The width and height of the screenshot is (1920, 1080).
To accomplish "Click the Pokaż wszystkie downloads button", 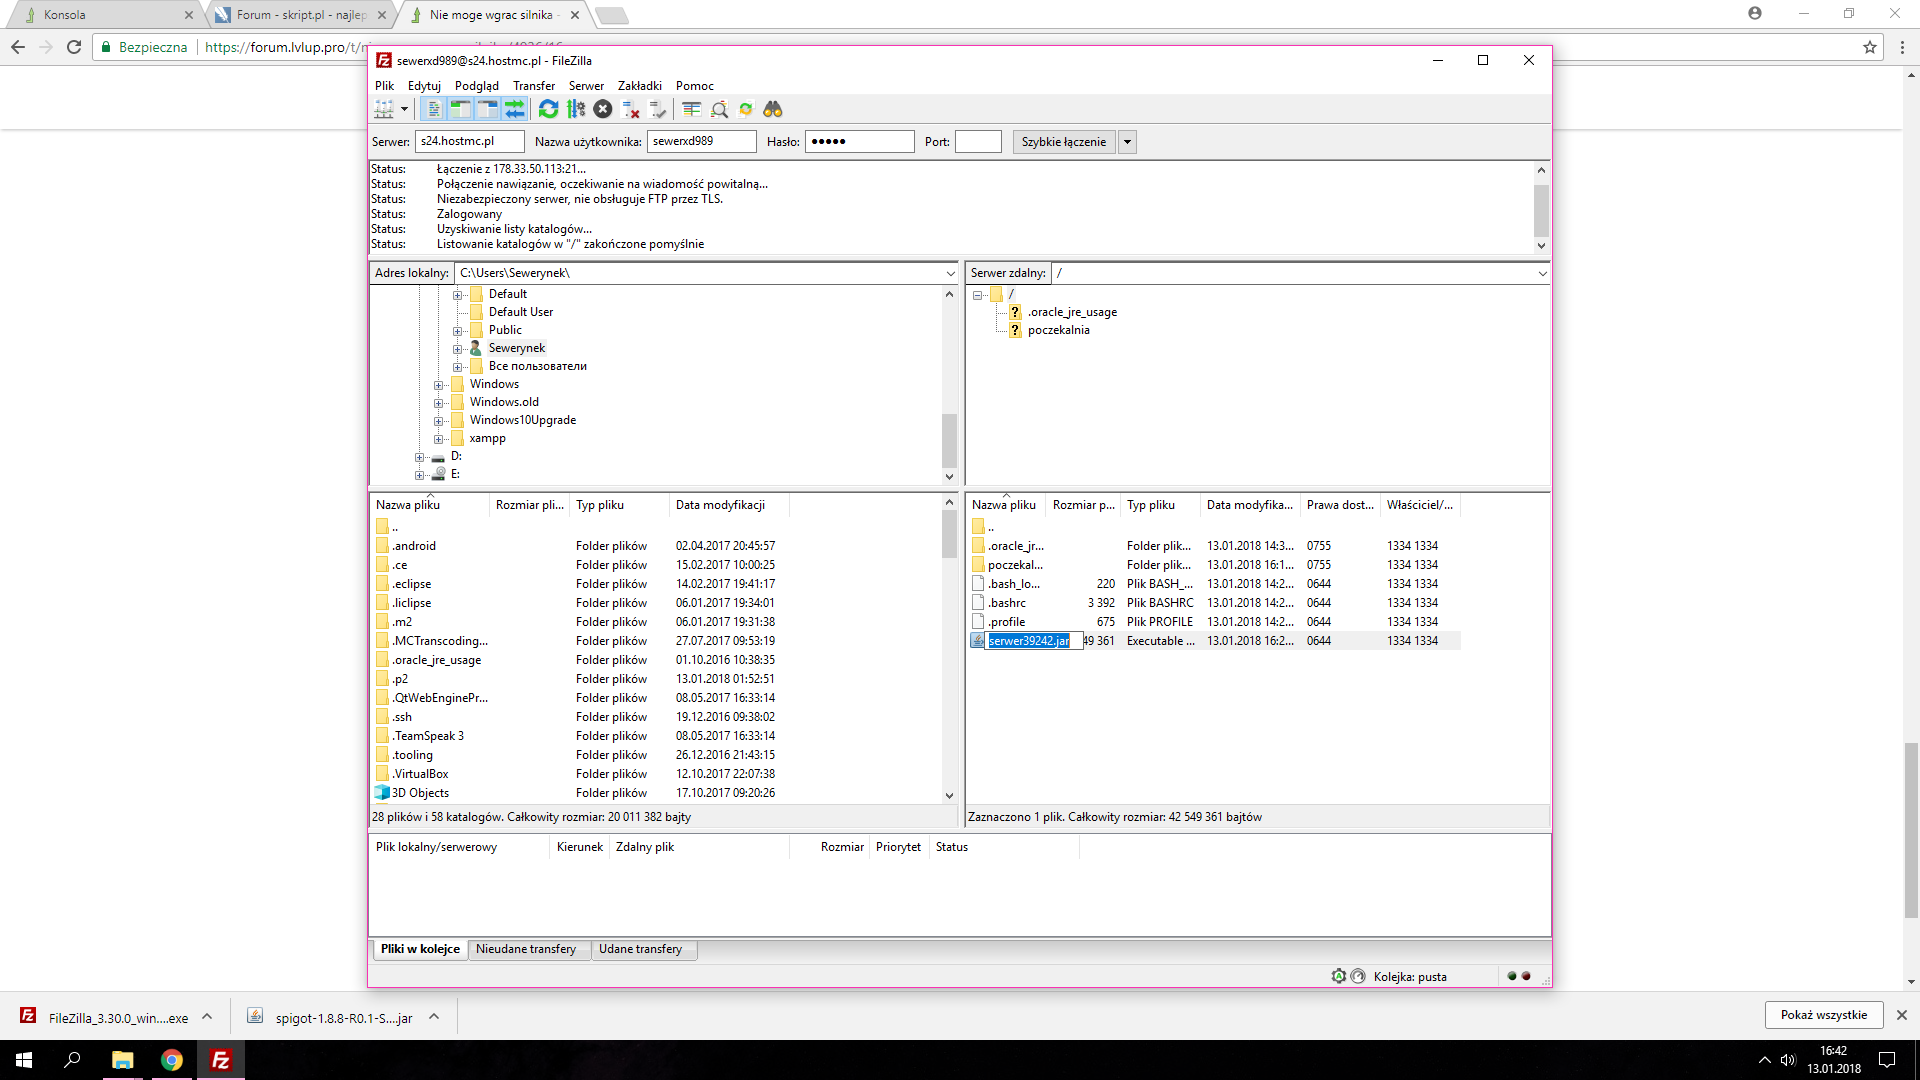I will click(x=1823, y=1015).
